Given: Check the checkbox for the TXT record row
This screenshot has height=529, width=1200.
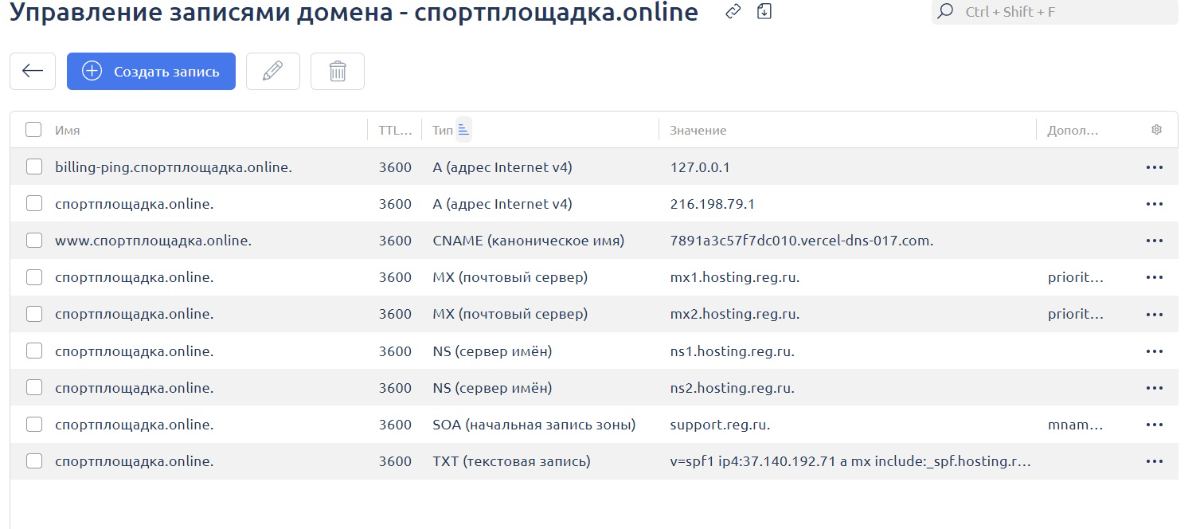Looking at the screenshot, I should (33, 461).
